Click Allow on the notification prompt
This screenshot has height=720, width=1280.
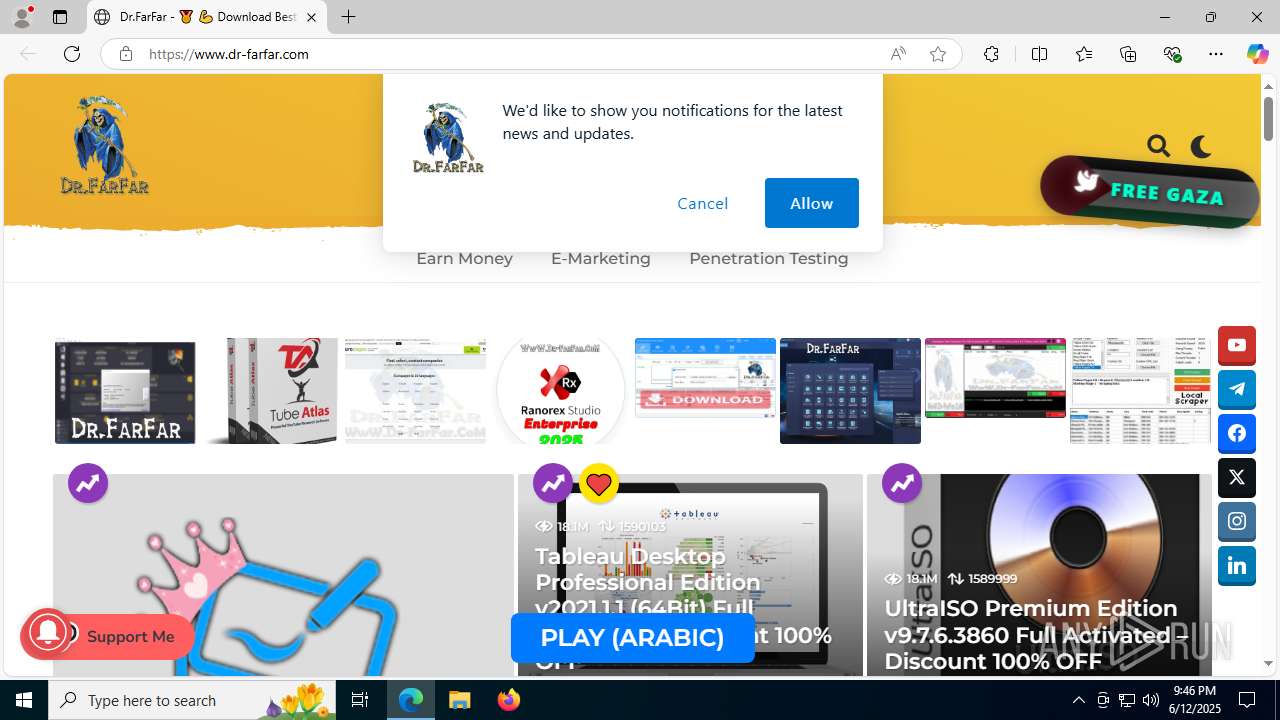[811, 203]
